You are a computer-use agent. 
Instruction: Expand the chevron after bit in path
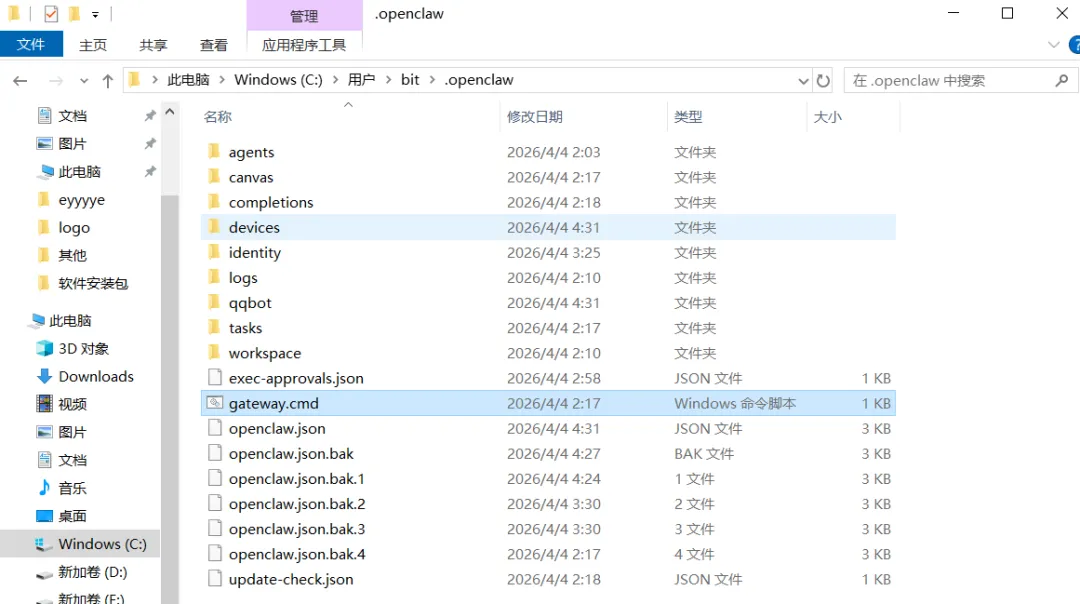point(433,80)
